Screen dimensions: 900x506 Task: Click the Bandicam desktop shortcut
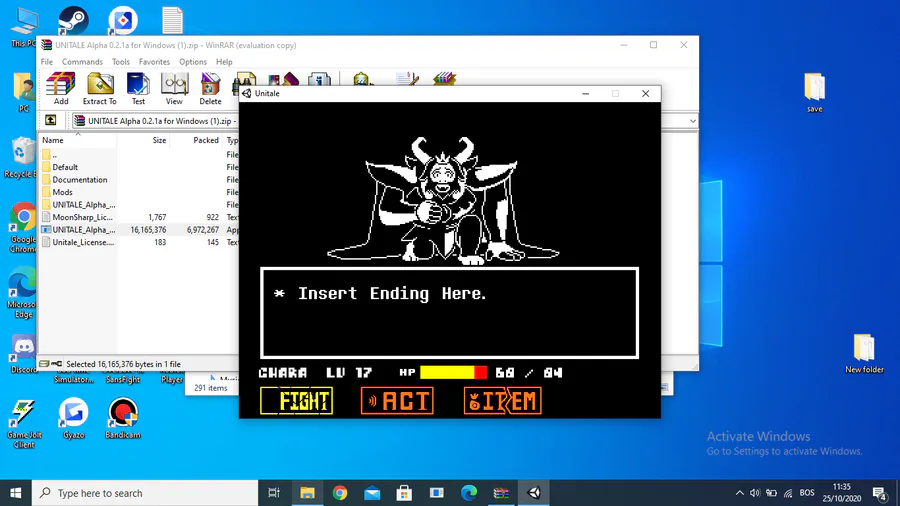click(123, 418)
